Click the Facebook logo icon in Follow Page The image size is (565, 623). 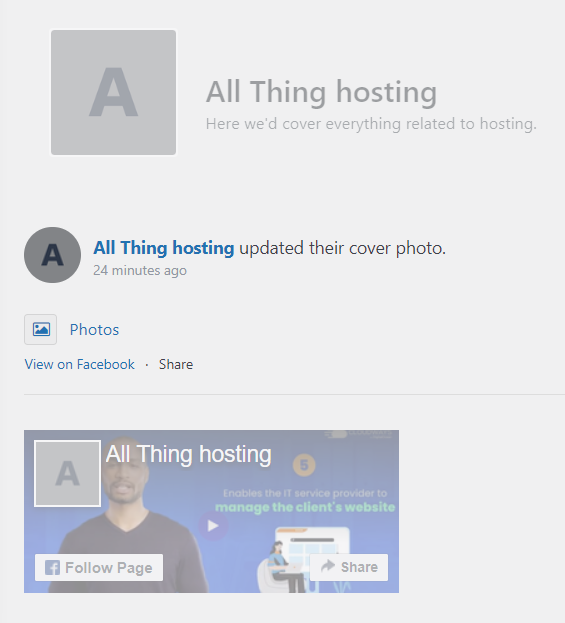[x=52, y=568]
